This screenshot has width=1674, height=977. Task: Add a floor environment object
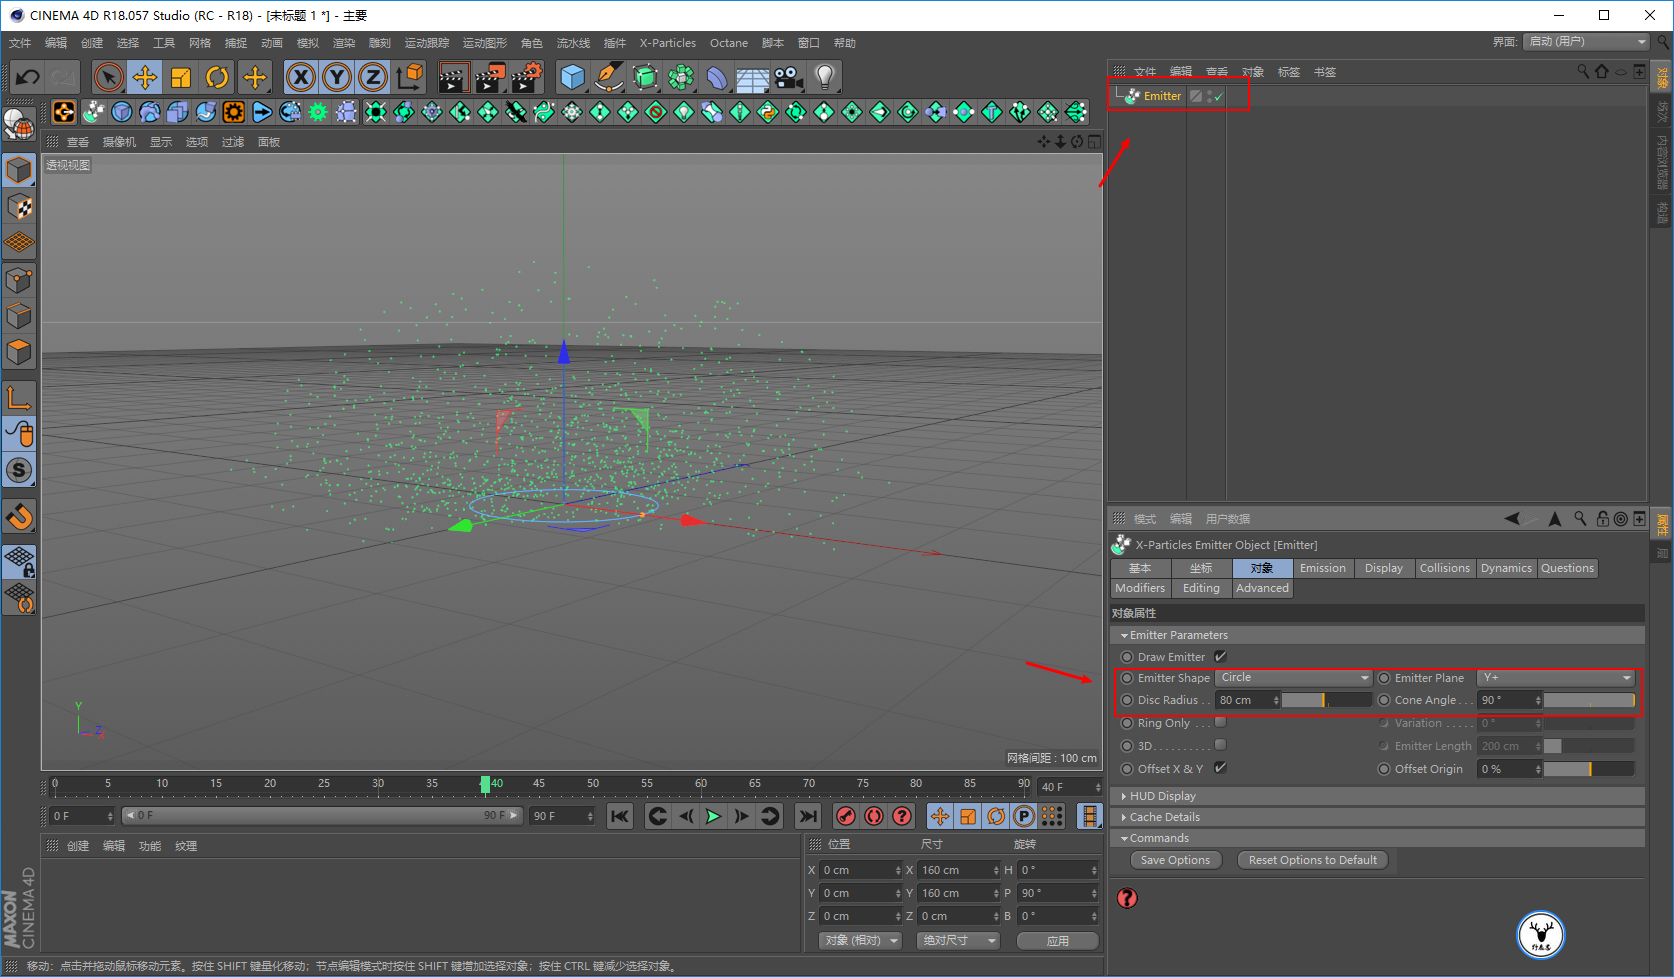coord(753,77)
